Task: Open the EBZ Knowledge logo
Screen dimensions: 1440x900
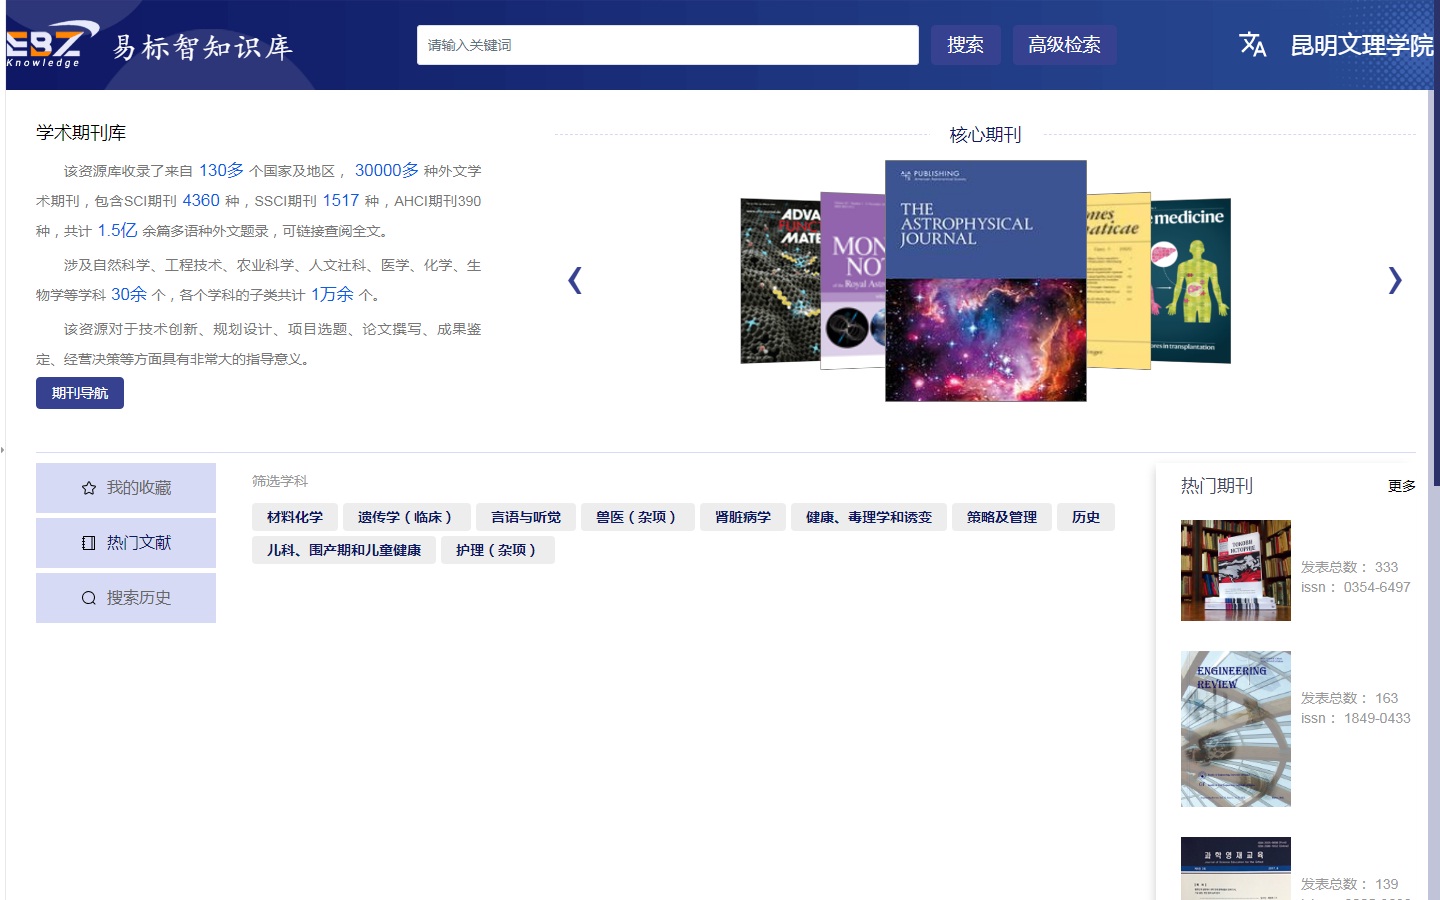Action: pyautogui.click(x=52, y=45)
